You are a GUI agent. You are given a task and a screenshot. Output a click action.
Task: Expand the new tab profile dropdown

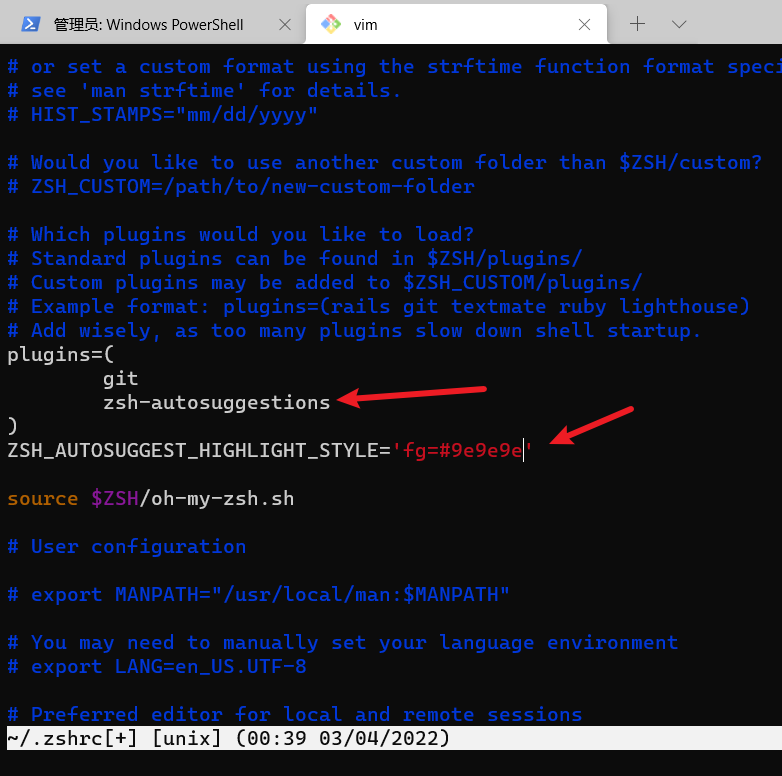pyautogui.click(x=679, y=24)
